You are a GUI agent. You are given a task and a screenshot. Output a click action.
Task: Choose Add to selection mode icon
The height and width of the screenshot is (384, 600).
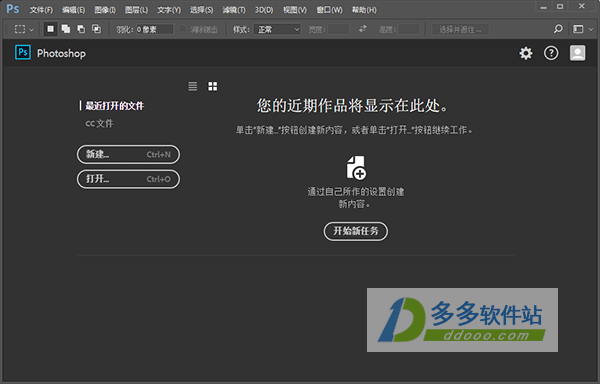66,29
